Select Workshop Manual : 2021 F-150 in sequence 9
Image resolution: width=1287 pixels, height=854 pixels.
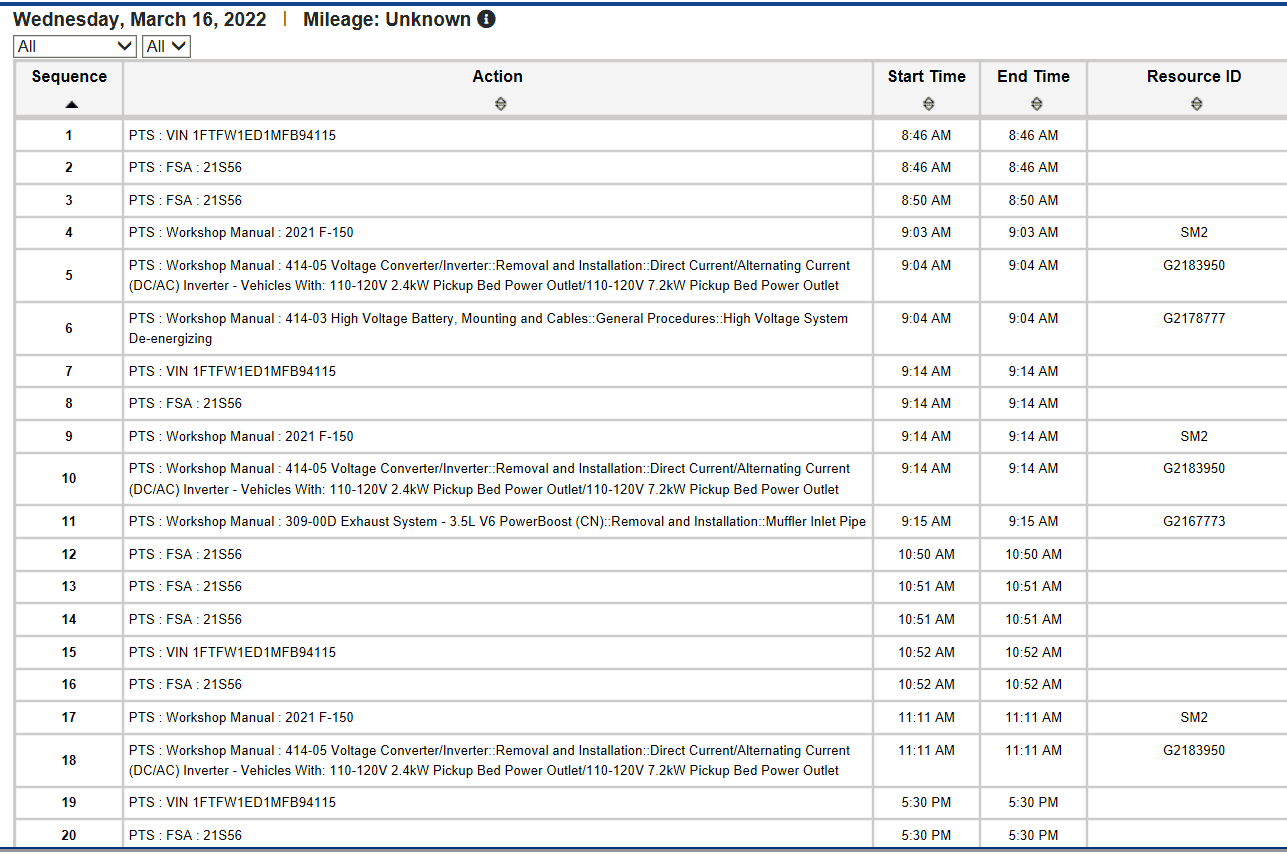click(241, 436)
